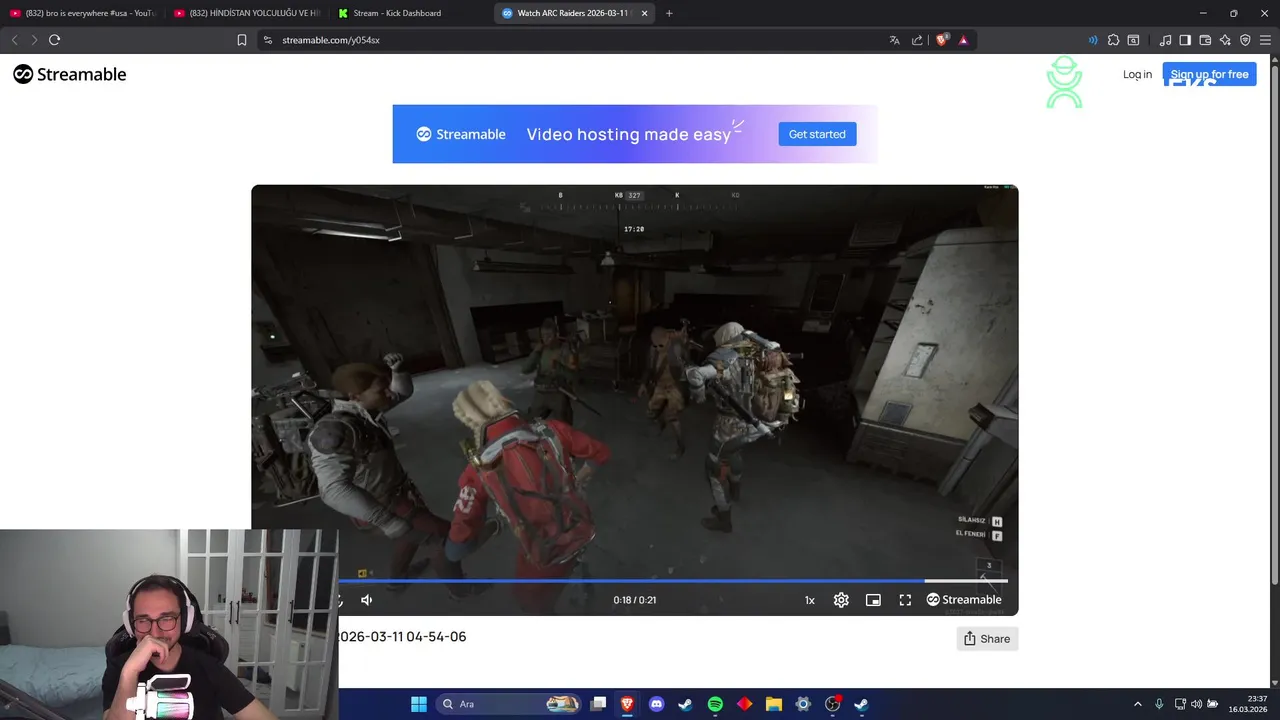Toggle the browser sidebar panel
The height and width of the screenshot is (720, 1280).
point(1185,40)
